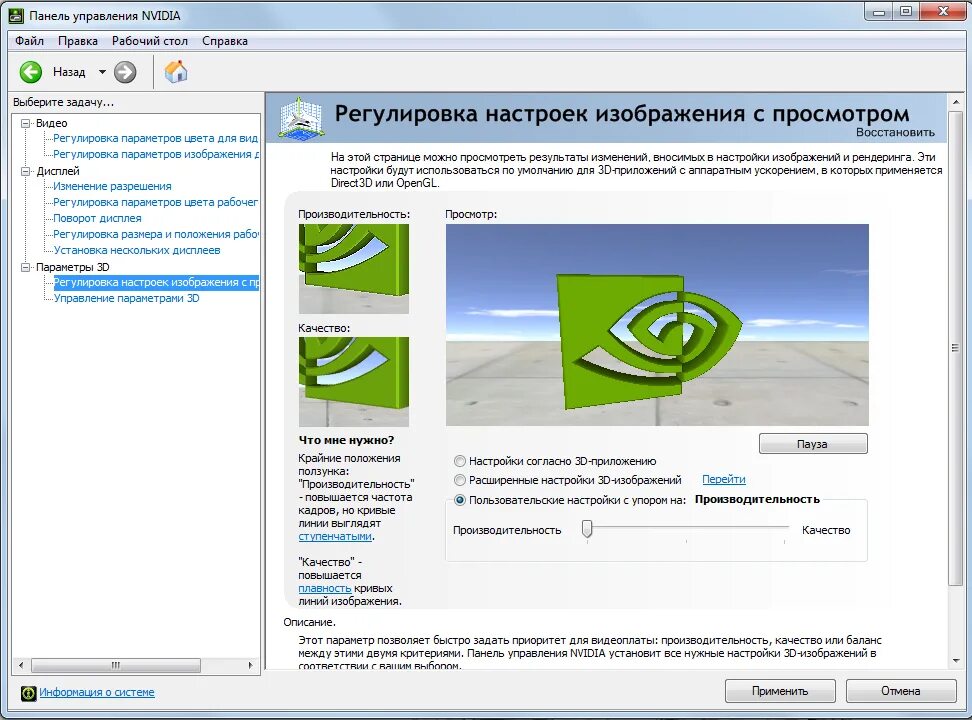Open Изменение разрешения tree item
The height and width of the screenshot is (720, 972).
pyautogui.click(x=112, y=186)
